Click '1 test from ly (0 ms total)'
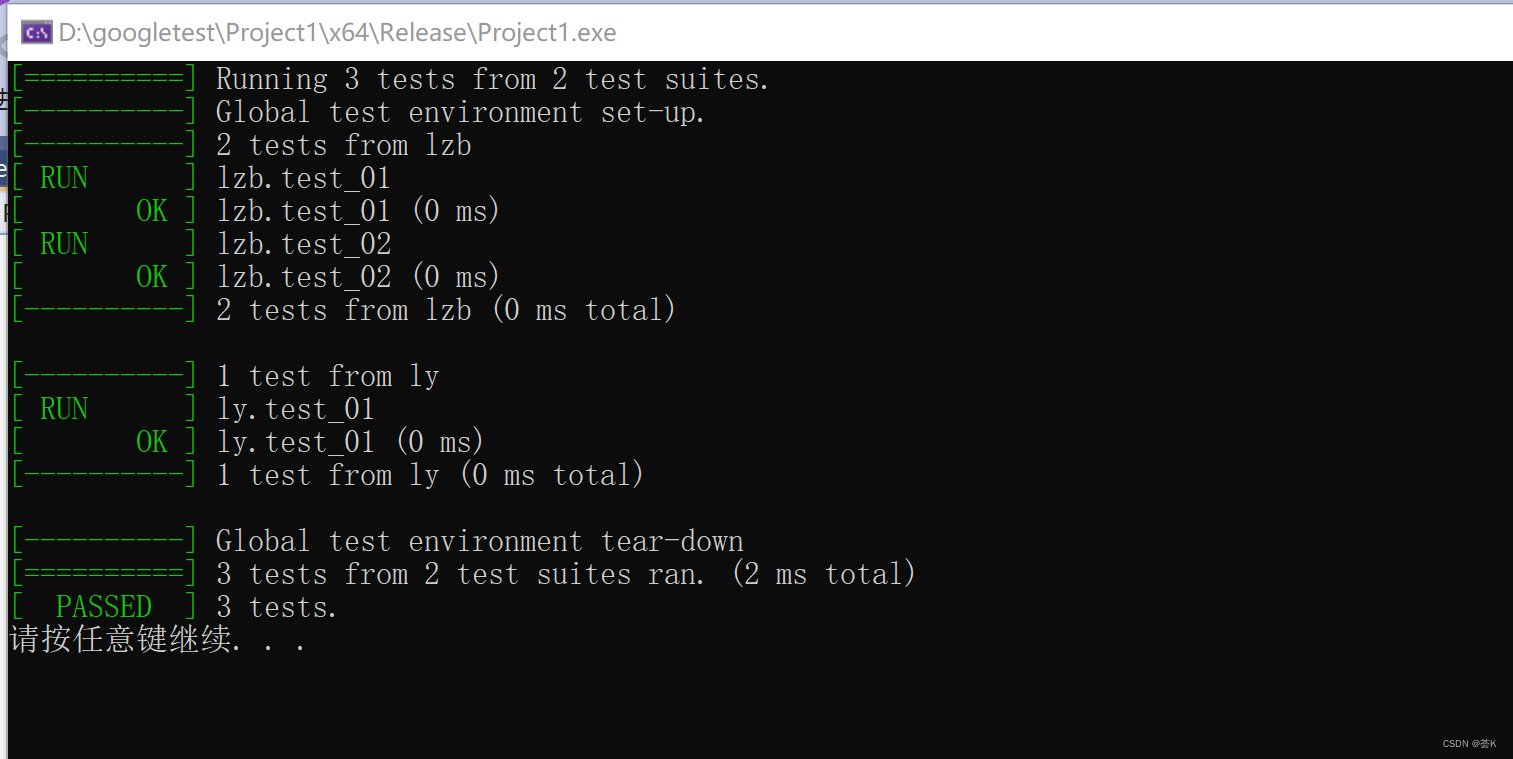 [430, 475]
